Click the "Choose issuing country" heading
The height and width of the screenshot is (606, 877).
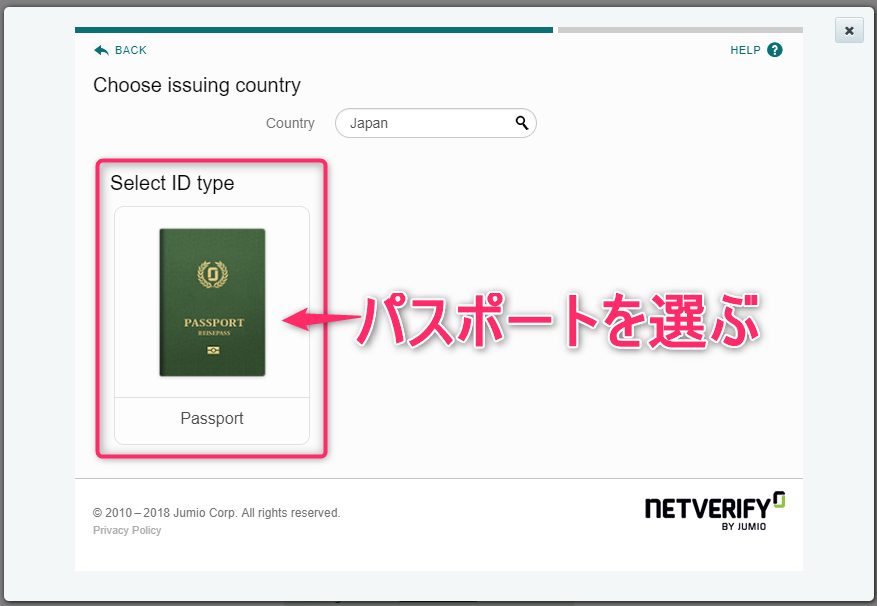(197, 86)
